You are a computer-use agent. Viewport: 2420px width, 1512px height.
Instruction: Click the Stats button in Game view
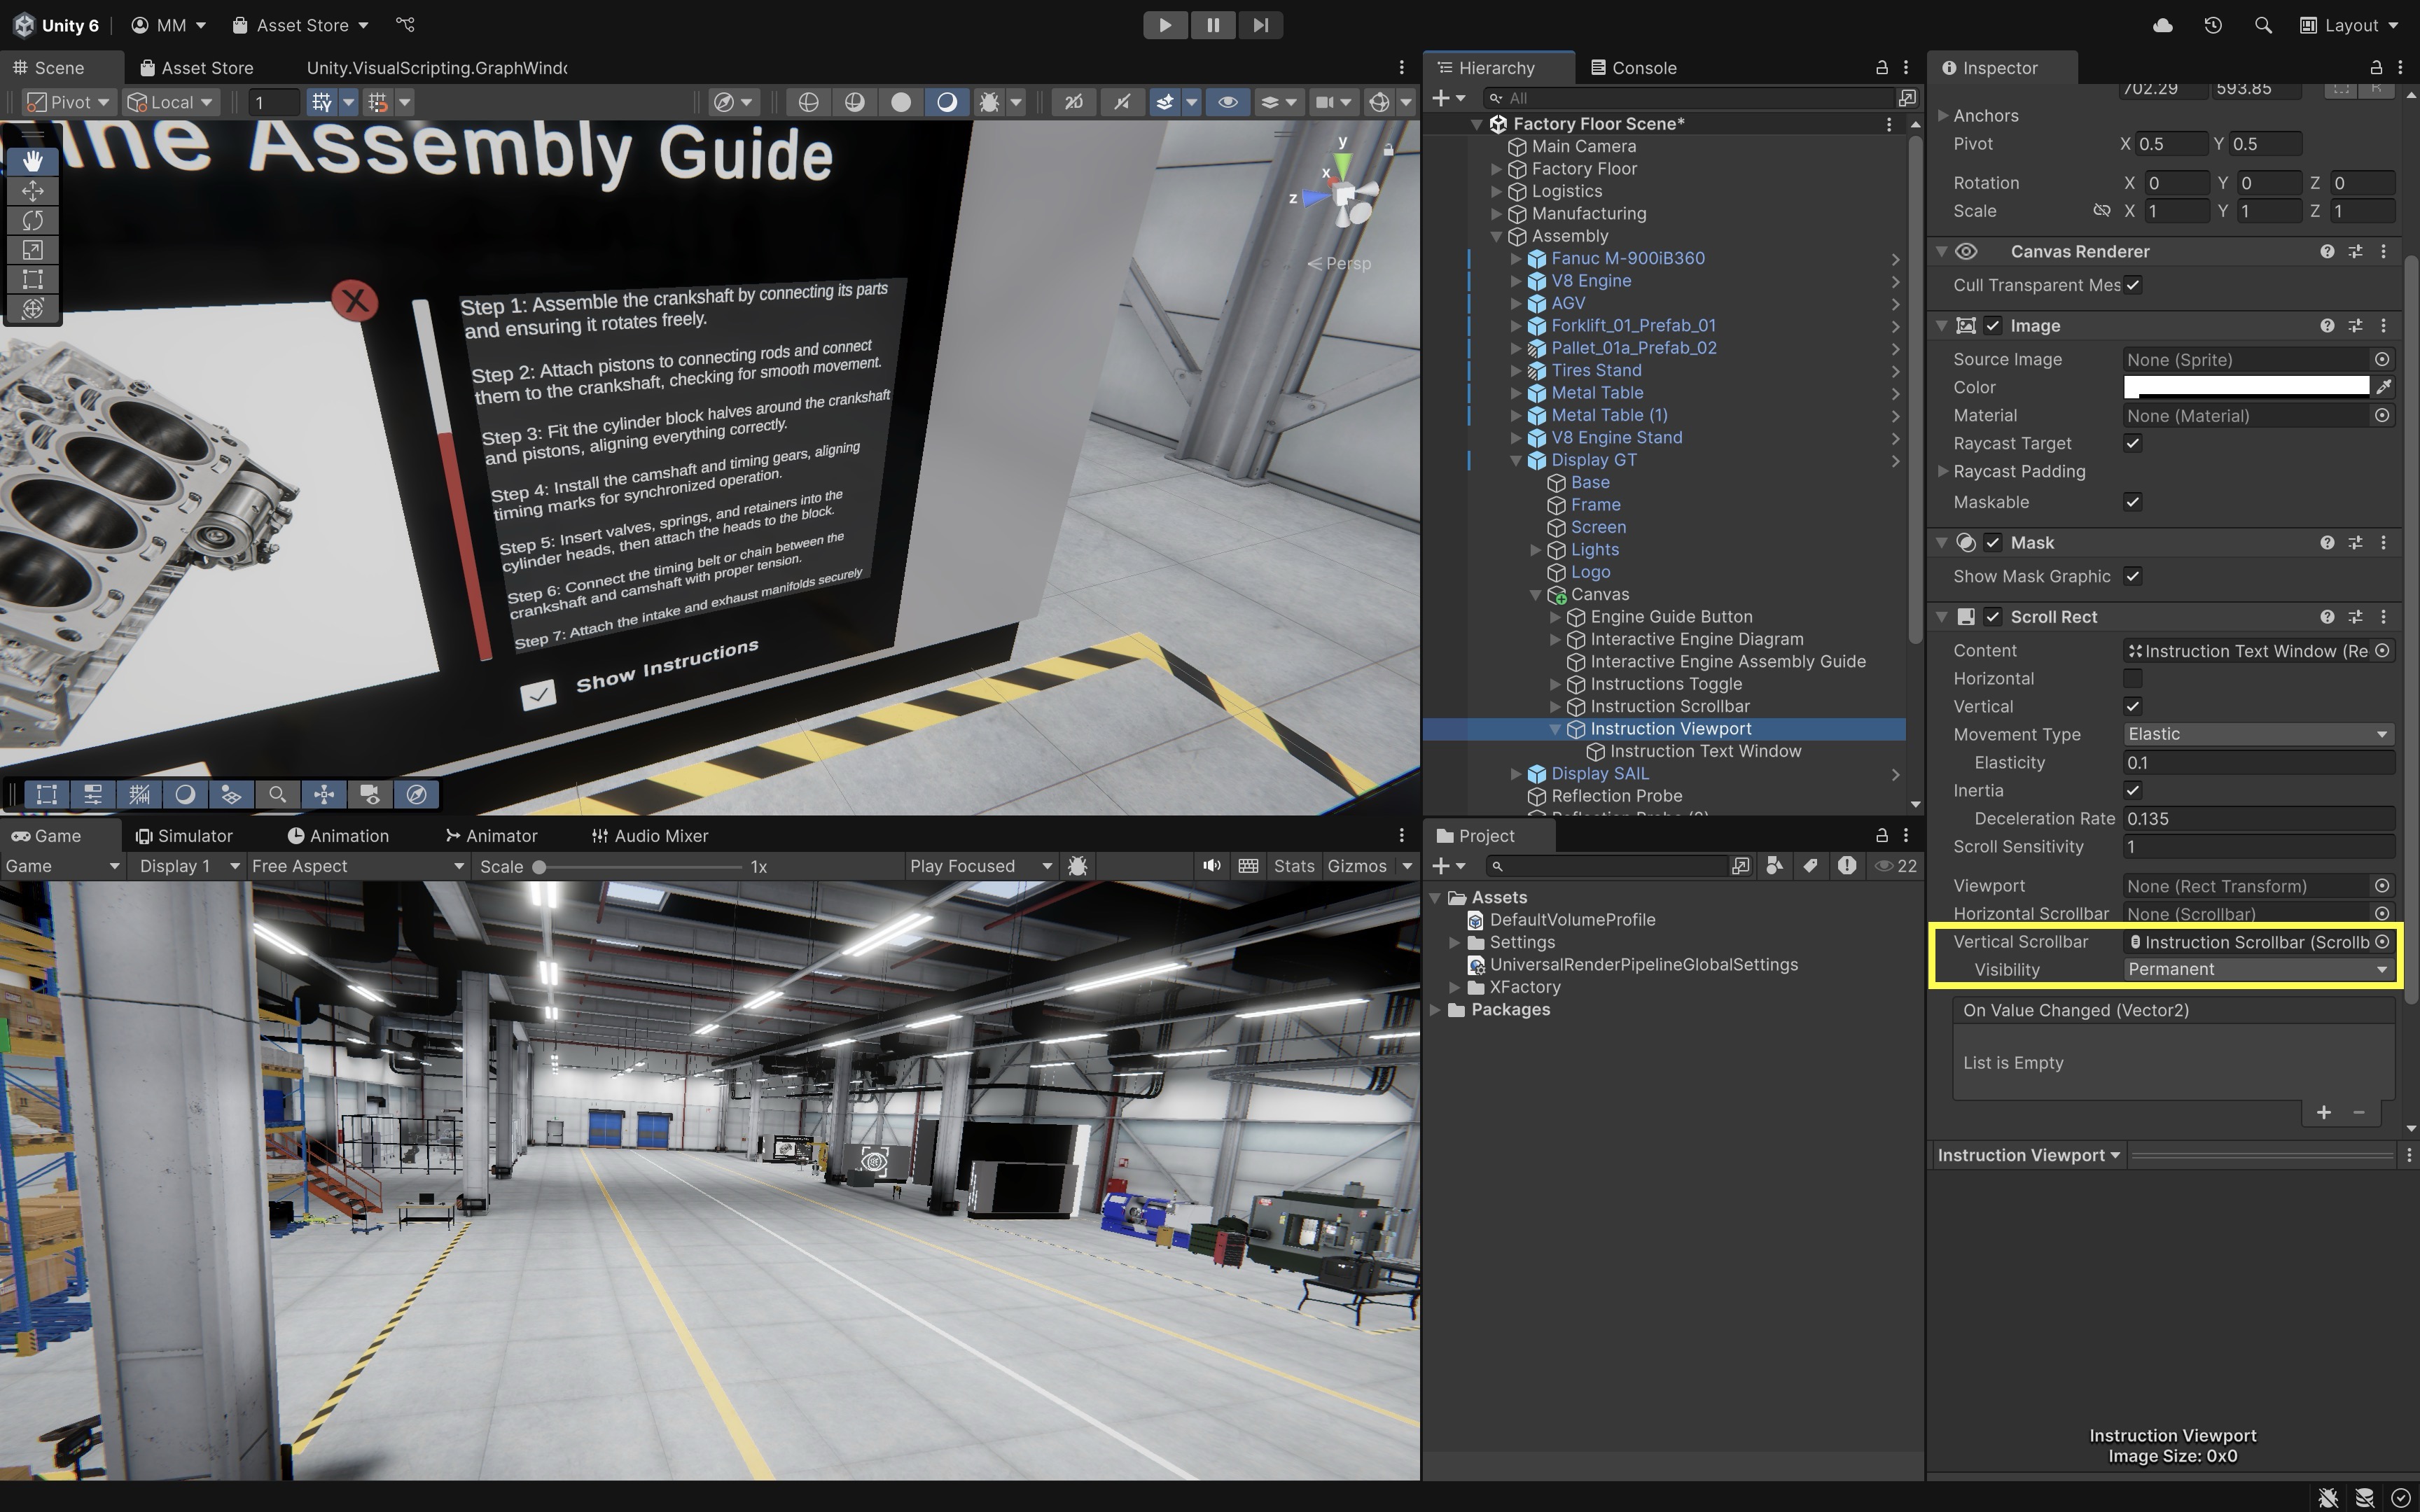[1293, 866]
